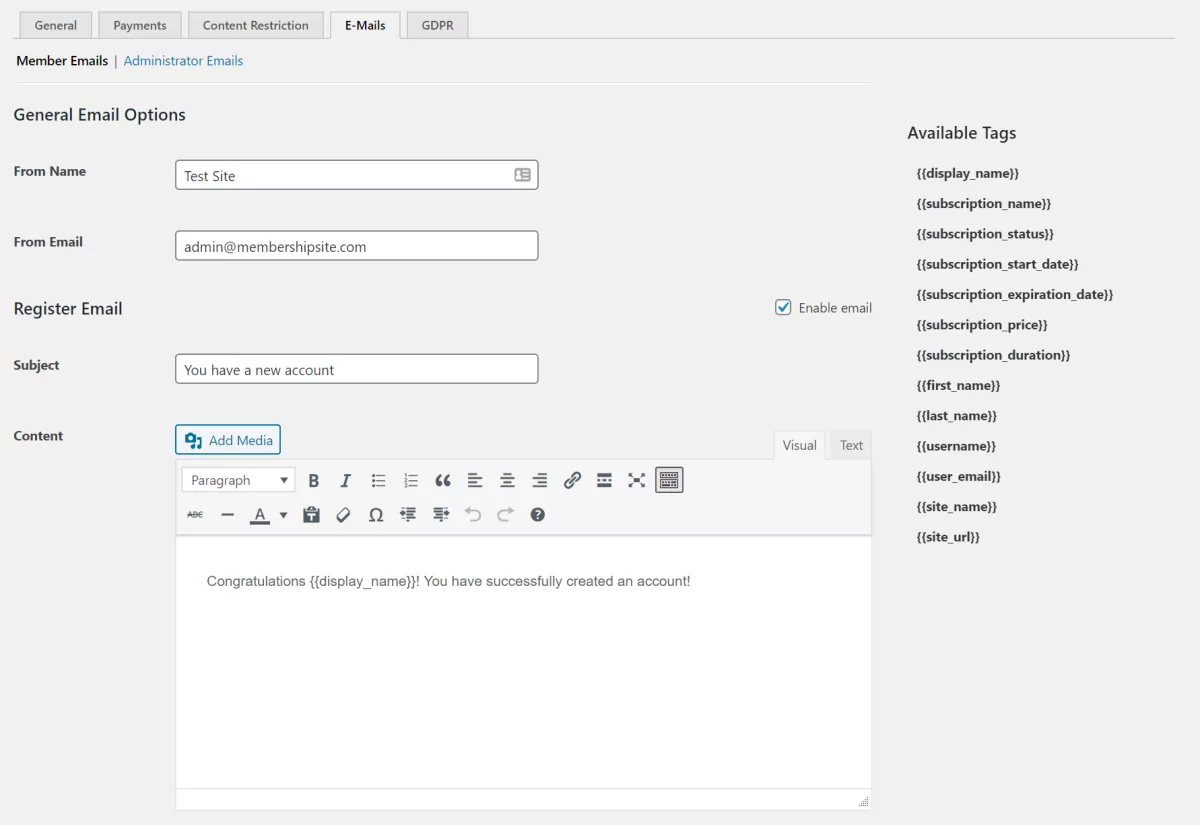The width and height of the screenshot is (1200, 825).
Task: Apply blockquote formatting
Action: pos(443,481)
